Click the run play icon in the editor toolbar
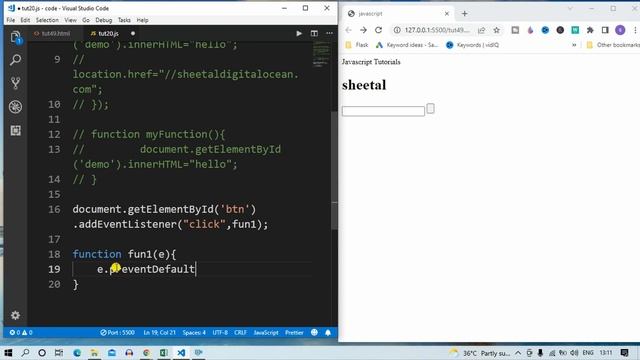 pos(299,33)
